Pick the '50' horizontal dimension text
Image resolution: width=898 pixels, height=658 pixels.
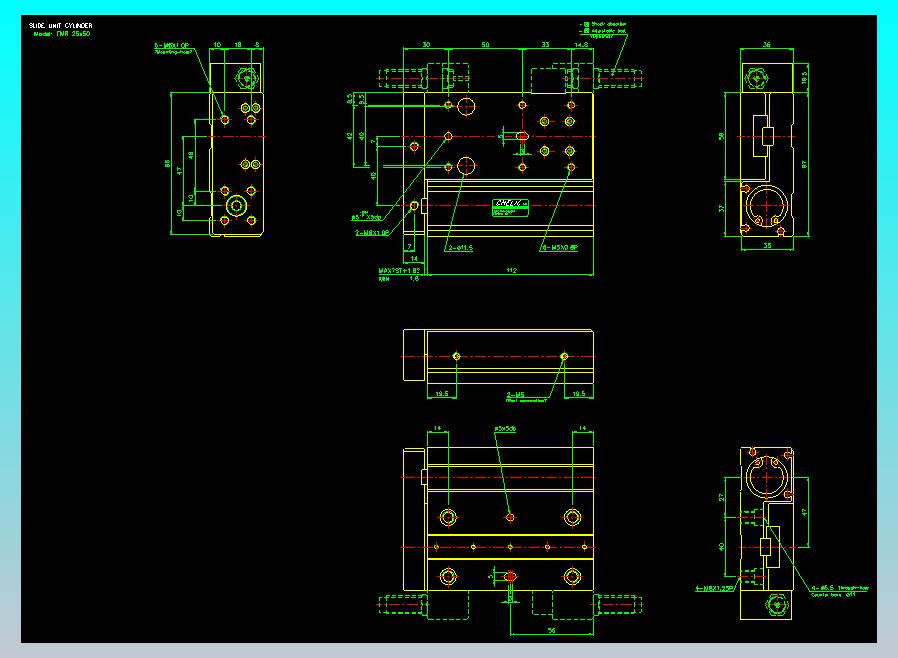(485, 45)
